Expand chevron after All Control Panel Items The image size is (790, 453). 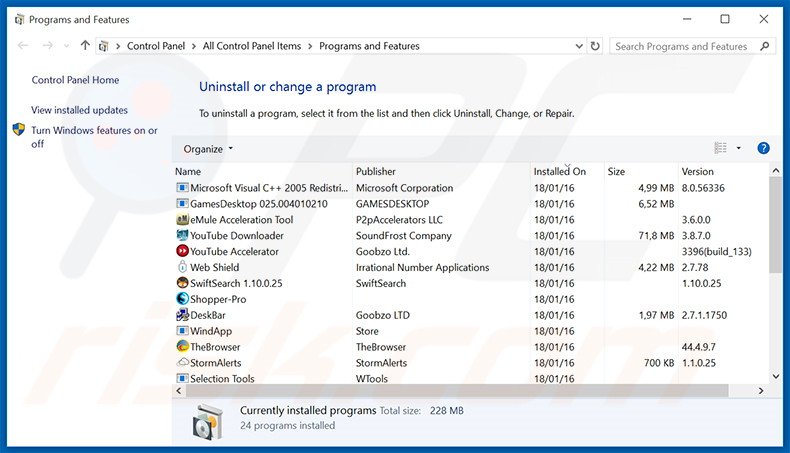(x=309, y=46)
